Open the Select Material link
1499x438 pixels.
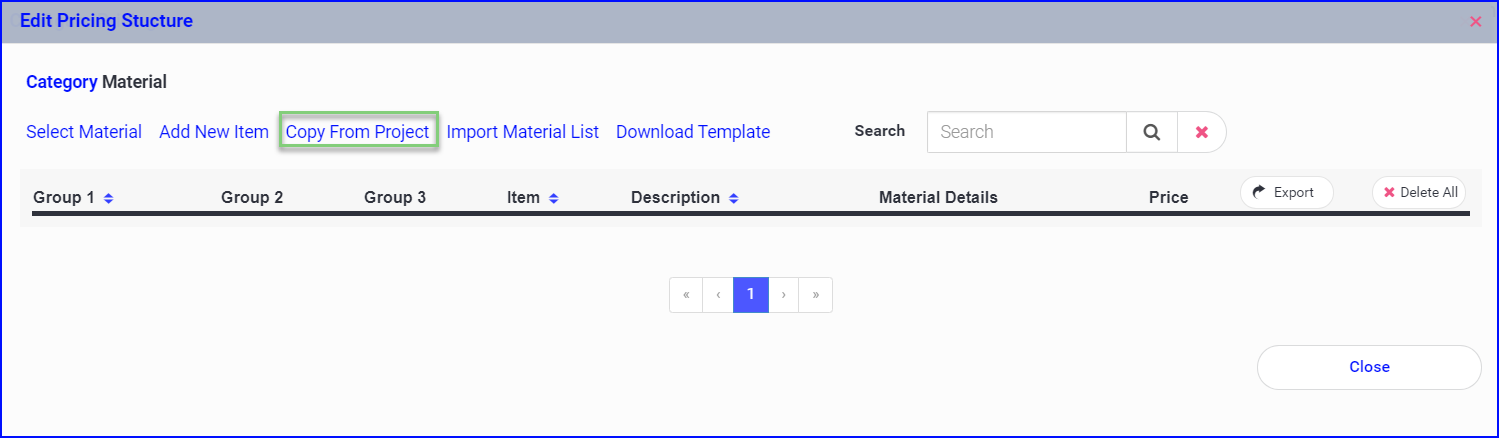(x=84, y=132)
